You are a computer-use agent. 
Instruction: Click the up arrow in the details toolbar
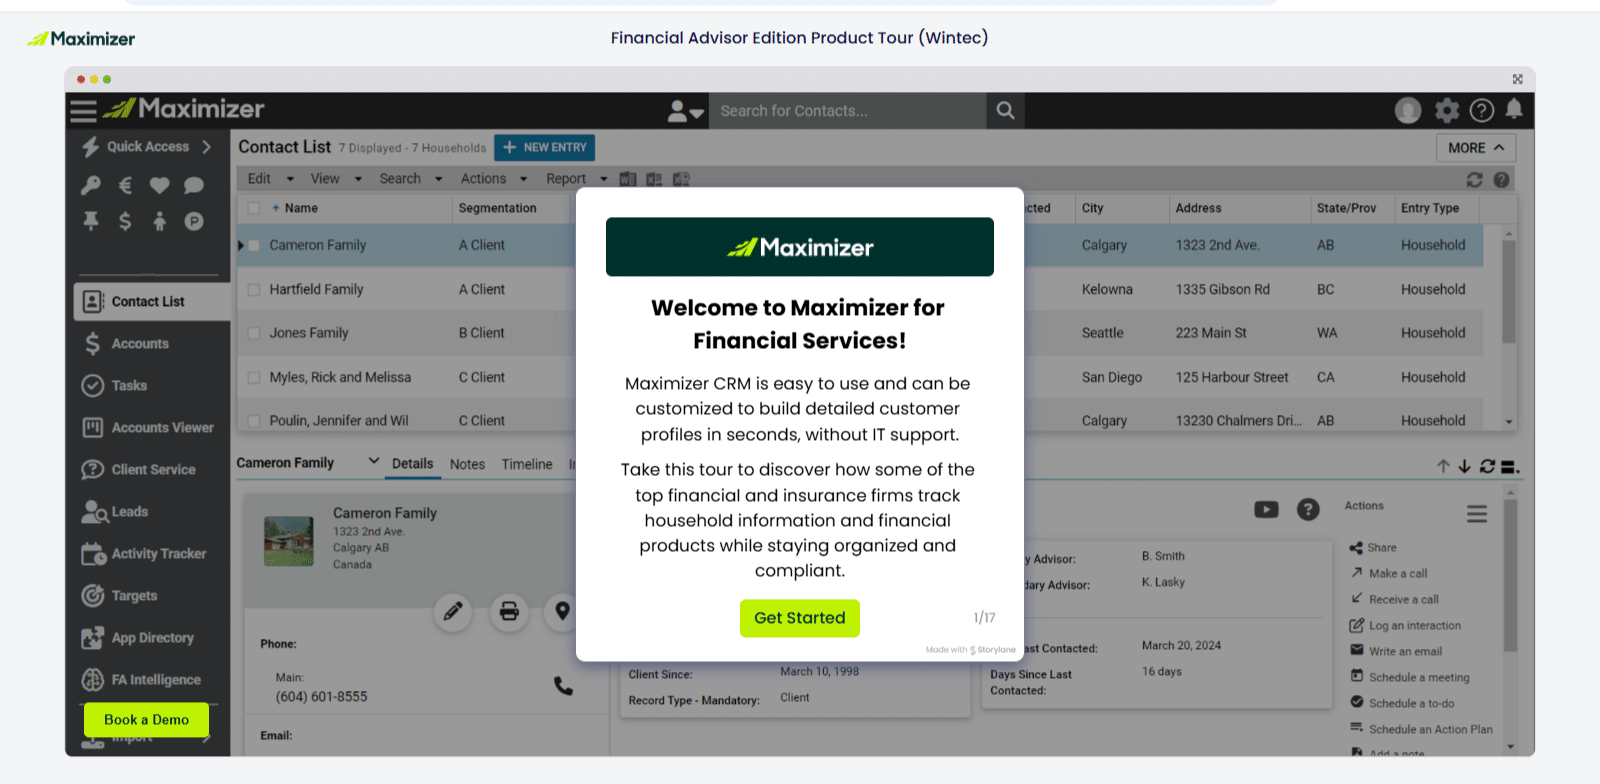click(1443, 466)
